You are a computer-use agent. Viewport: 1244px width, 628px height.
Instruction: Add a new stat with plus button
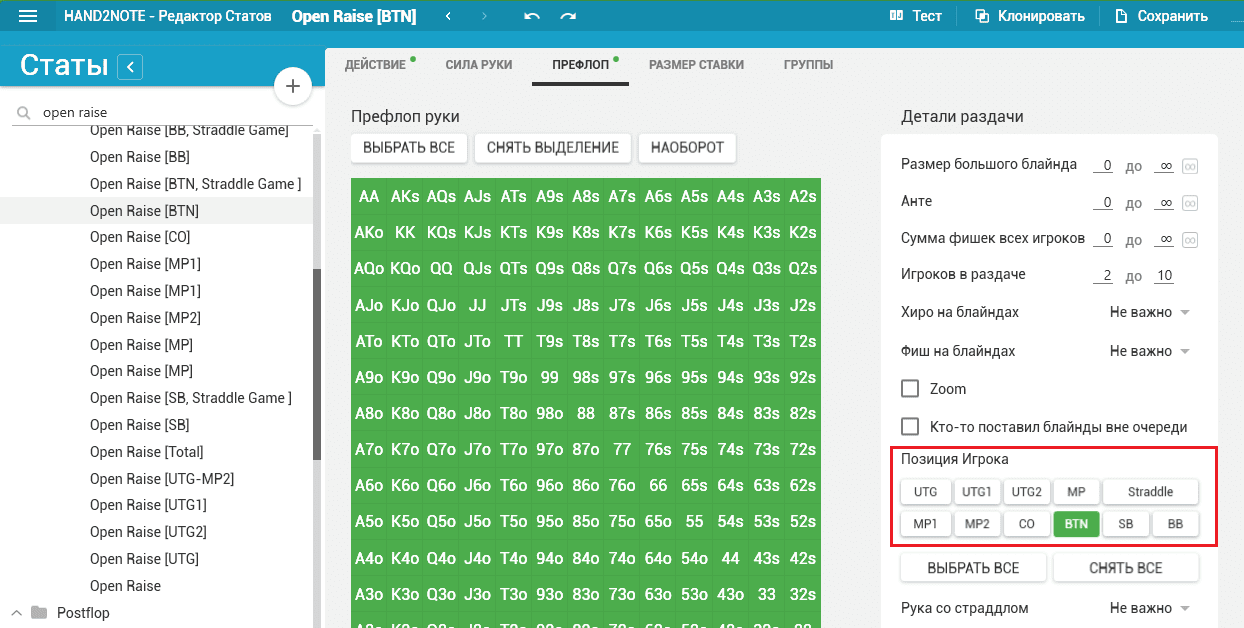(293, 87)
